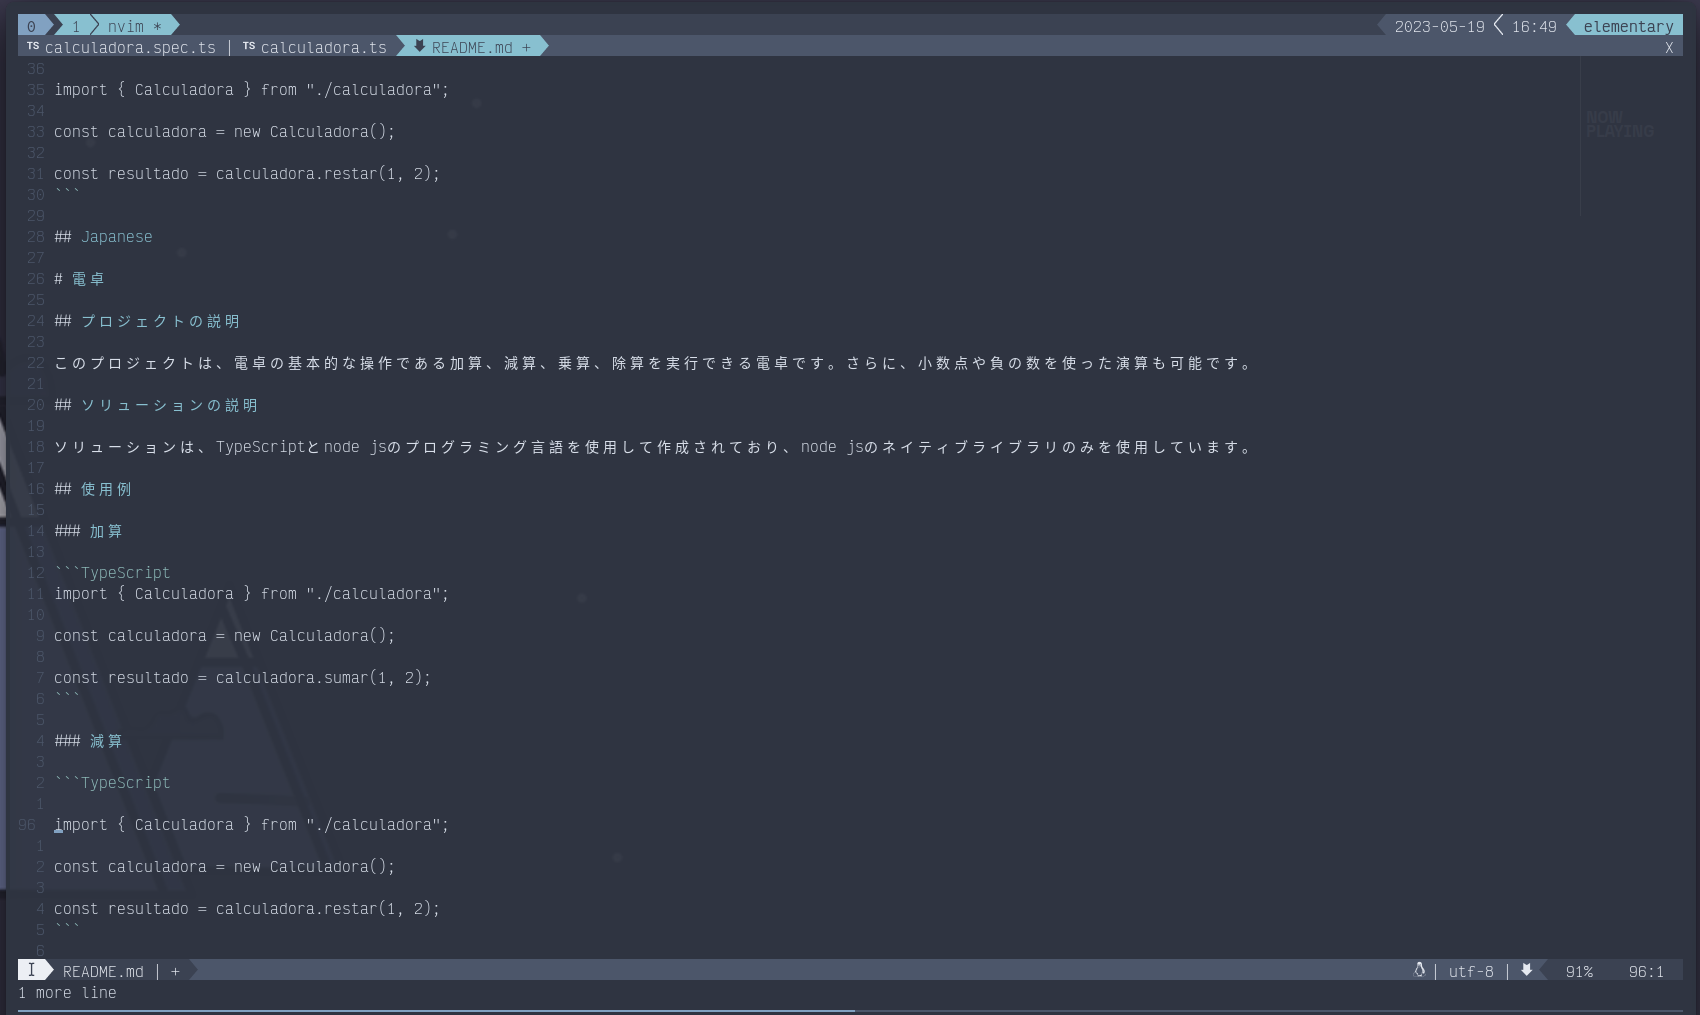Switch to the calculadora.ts buffer tab
Viewport: 1700px width, 1015px height.
point(323,47)
